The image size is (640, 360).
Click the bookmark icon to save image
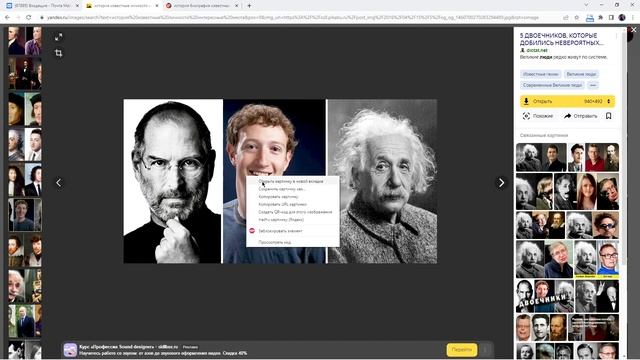[609, 116]
